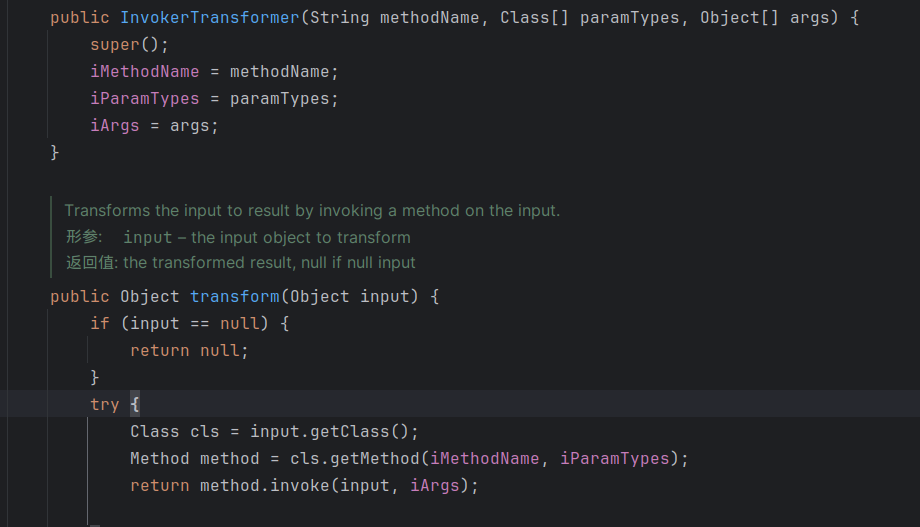The width and height of the screenshot is (920, 527).
Task: Click the iArgs field being assigned
Action: click(x=114, y=126)
